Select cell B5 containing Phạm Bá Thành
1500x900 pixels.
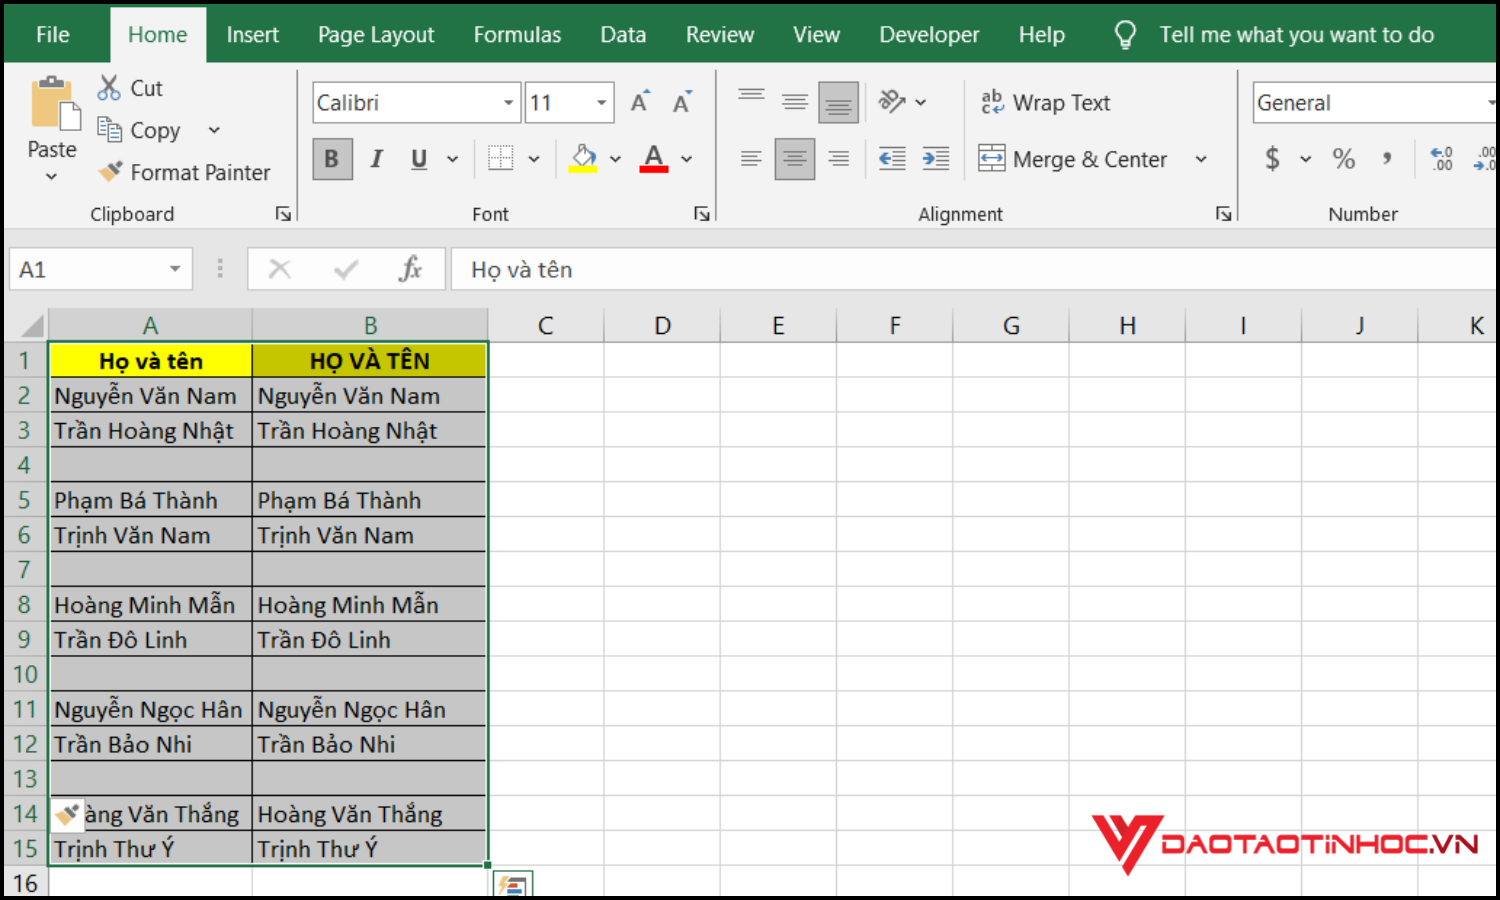[x=369, y=500]
